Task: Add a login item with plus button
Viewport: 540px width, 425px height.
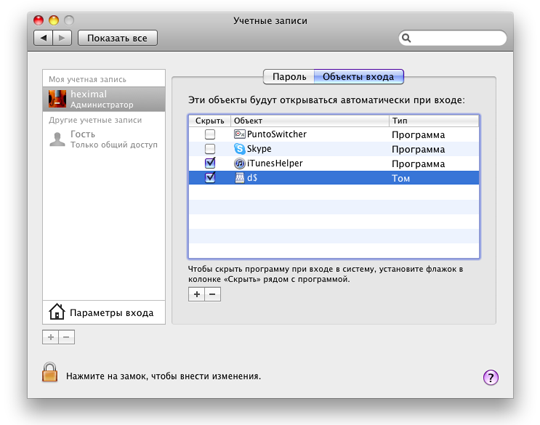Action: click(x=197, y=294)
